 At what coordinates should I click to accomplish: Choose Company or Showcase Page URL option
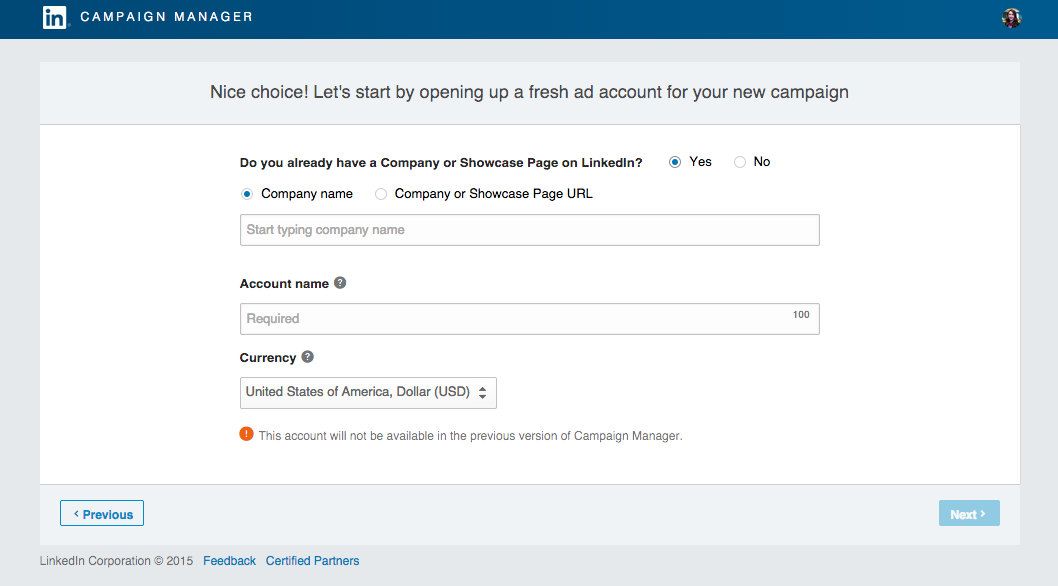381,194
